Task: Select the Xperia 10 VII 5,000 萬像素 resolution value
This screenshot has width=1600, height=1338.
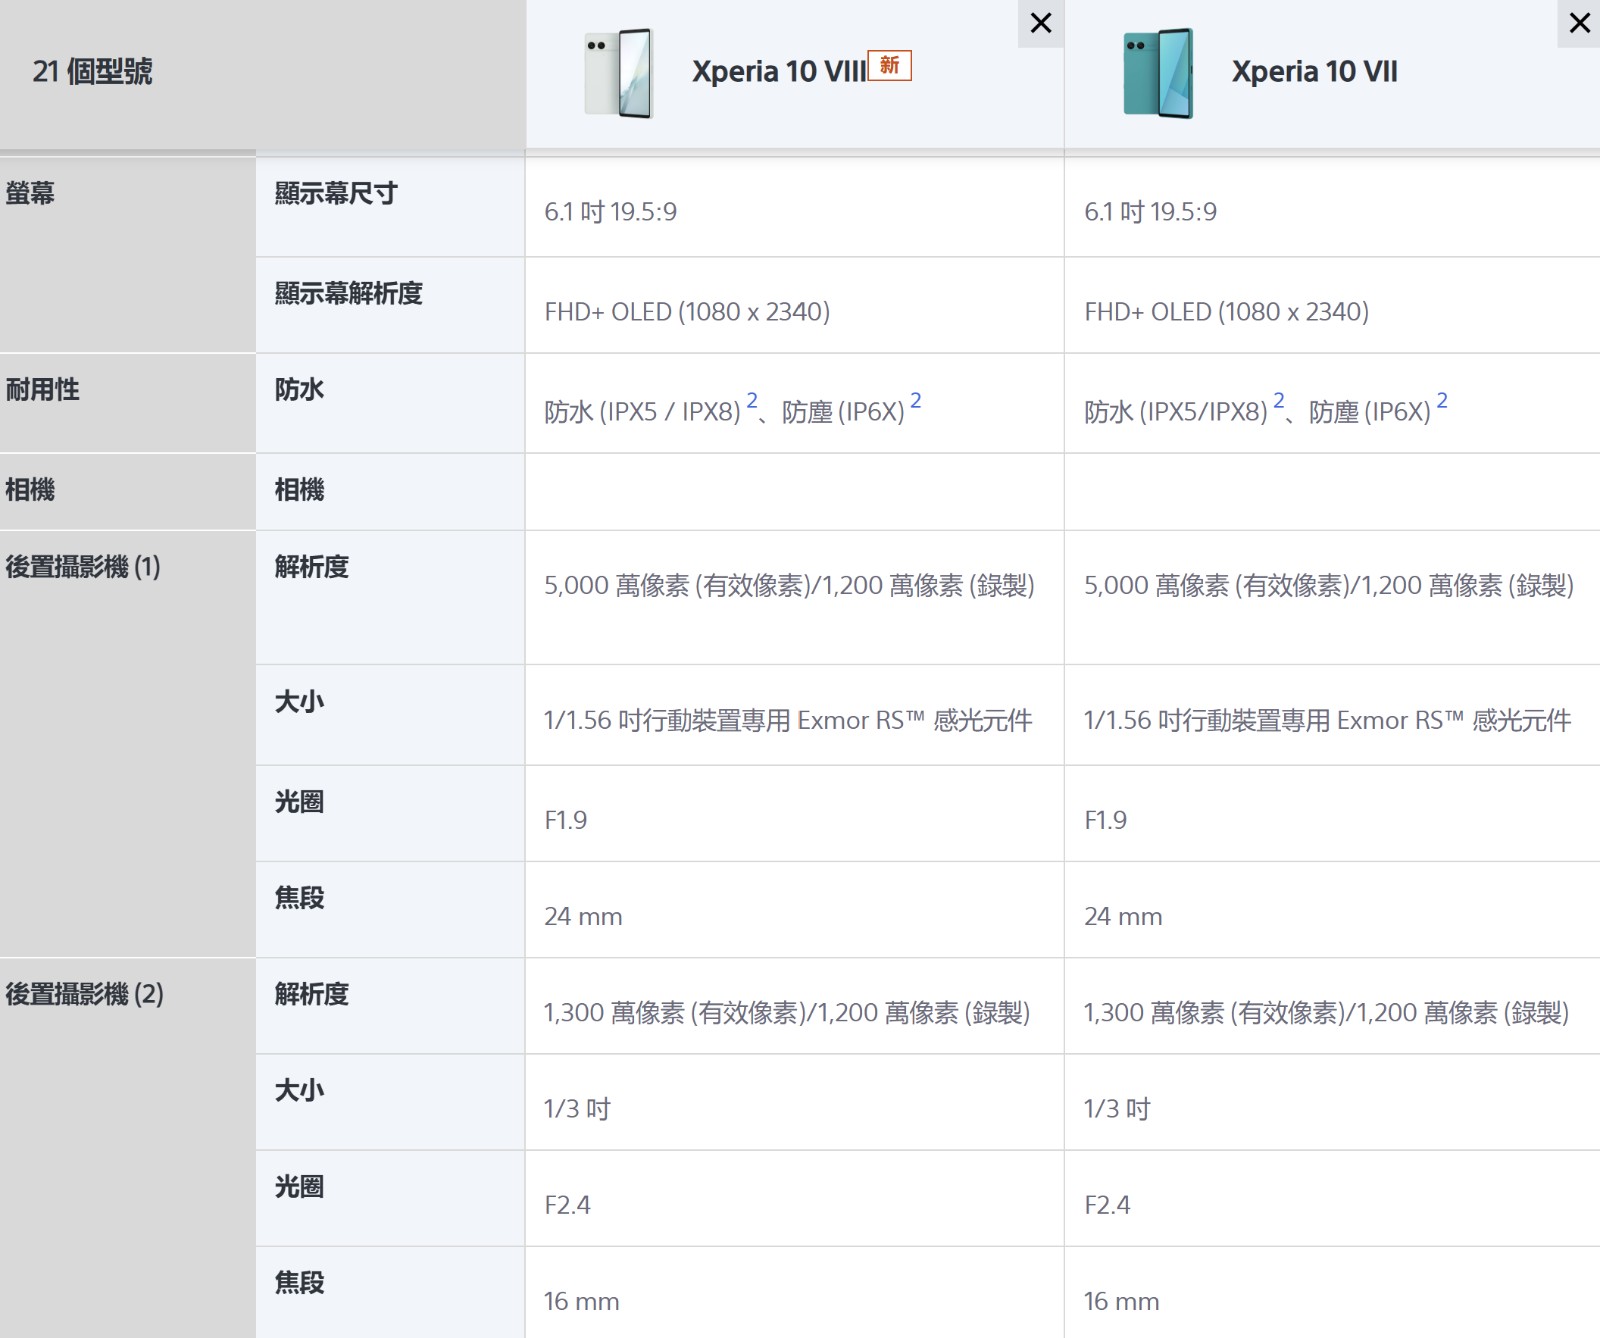Action: click(1329, 585)
